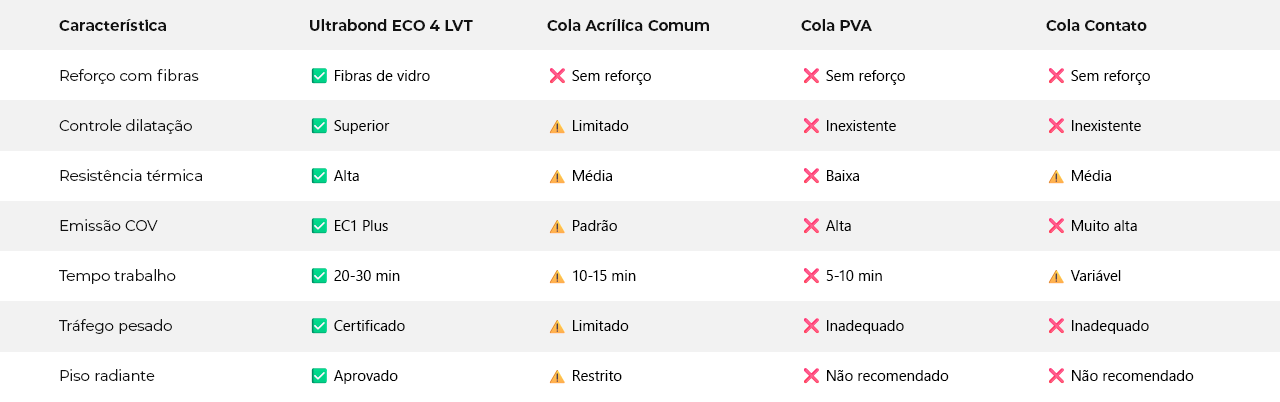Click warning icon beside Restrito
1280x402 pixels.
click(x=557, y=377)
